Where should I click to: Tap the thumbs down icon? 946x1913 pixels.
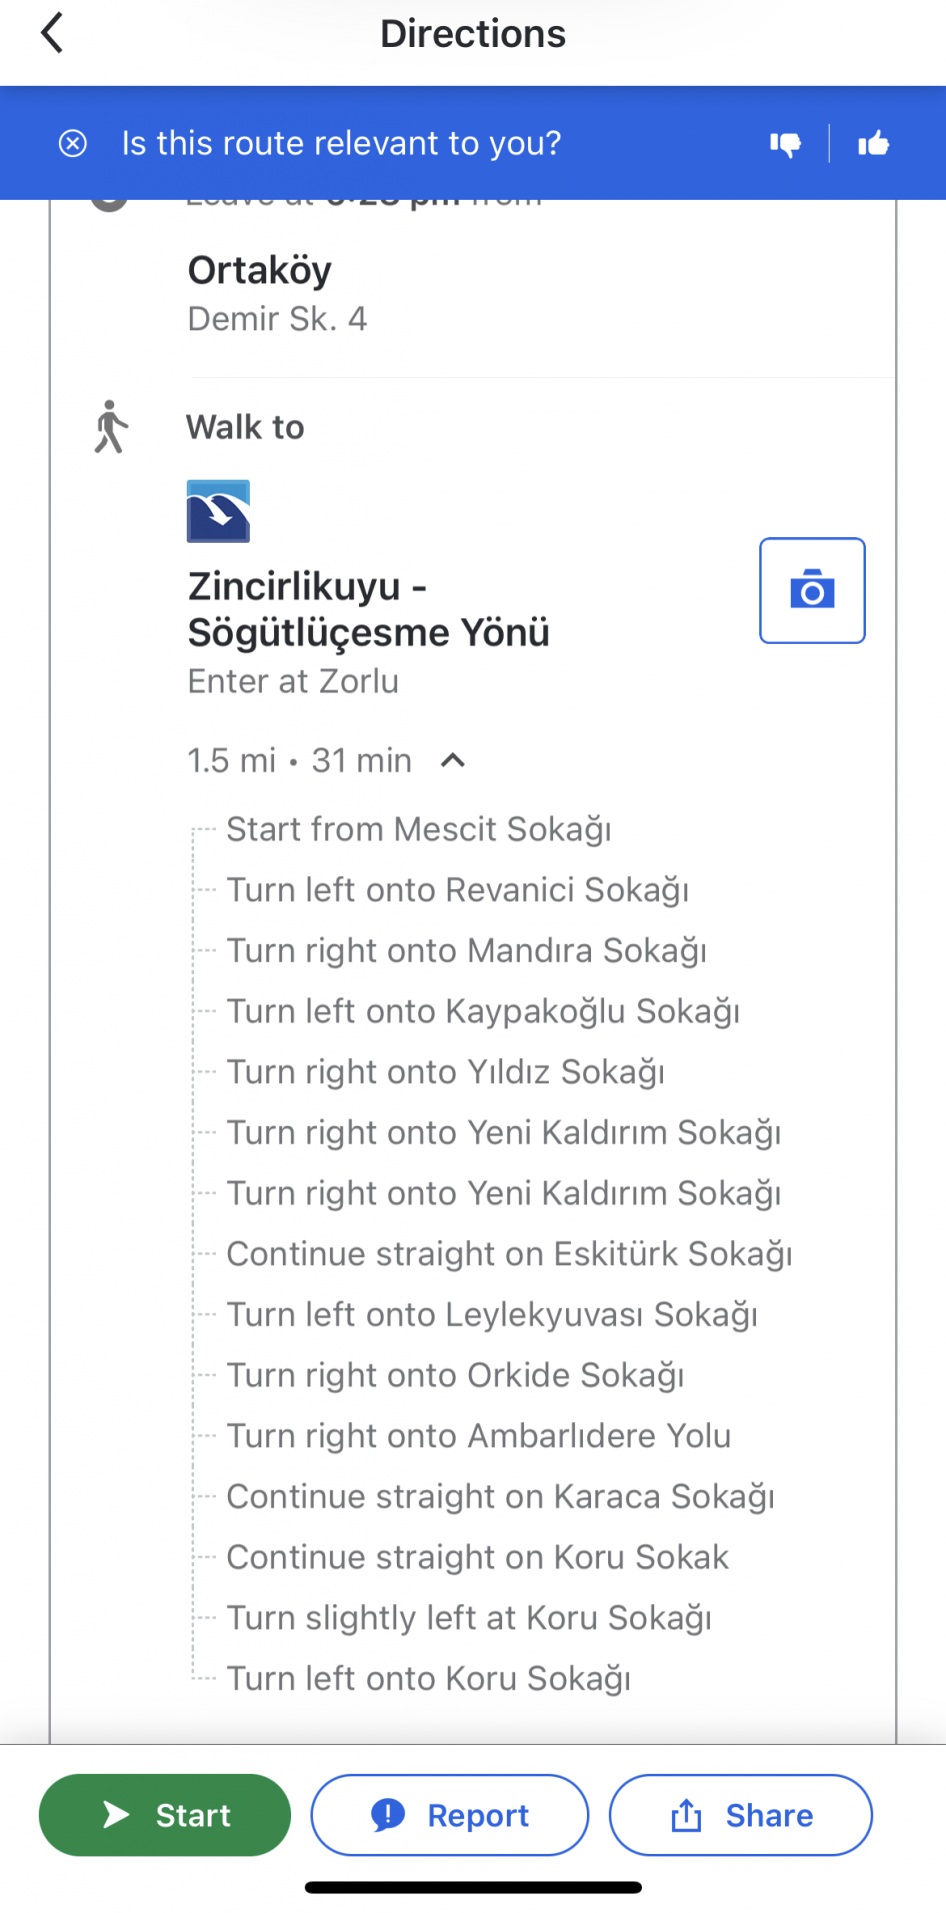click(x=785, y=144)
